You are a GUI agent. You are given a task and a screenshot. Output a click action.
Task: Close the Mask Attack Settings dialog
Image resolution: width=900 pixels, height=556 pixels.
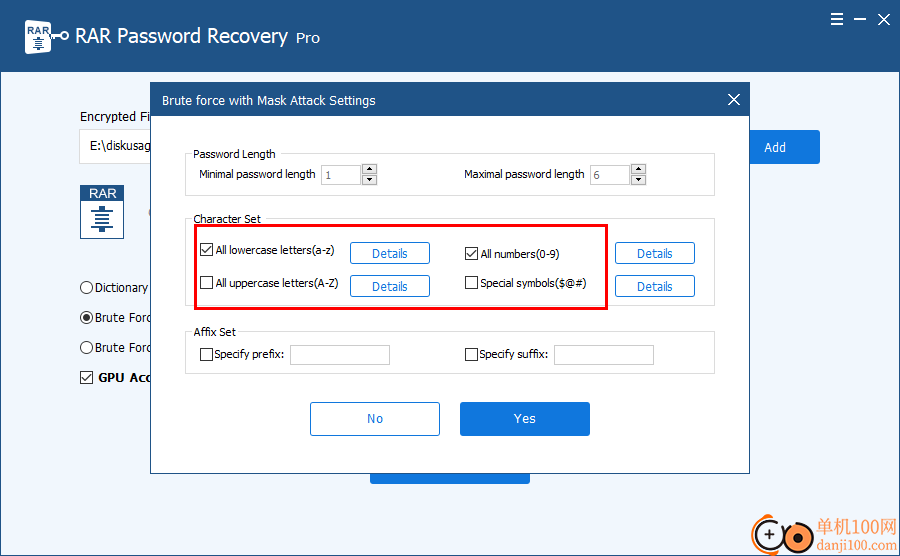(734, 100)
